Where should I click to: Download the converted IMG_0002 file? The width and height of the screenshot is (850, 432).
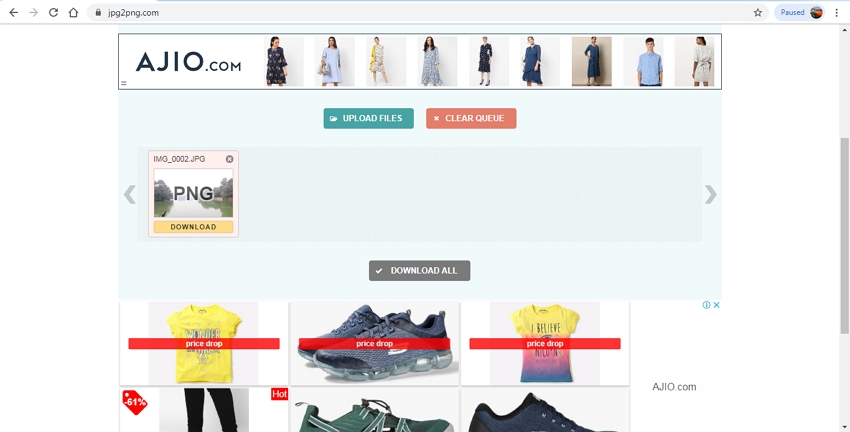tap(193, 227)
